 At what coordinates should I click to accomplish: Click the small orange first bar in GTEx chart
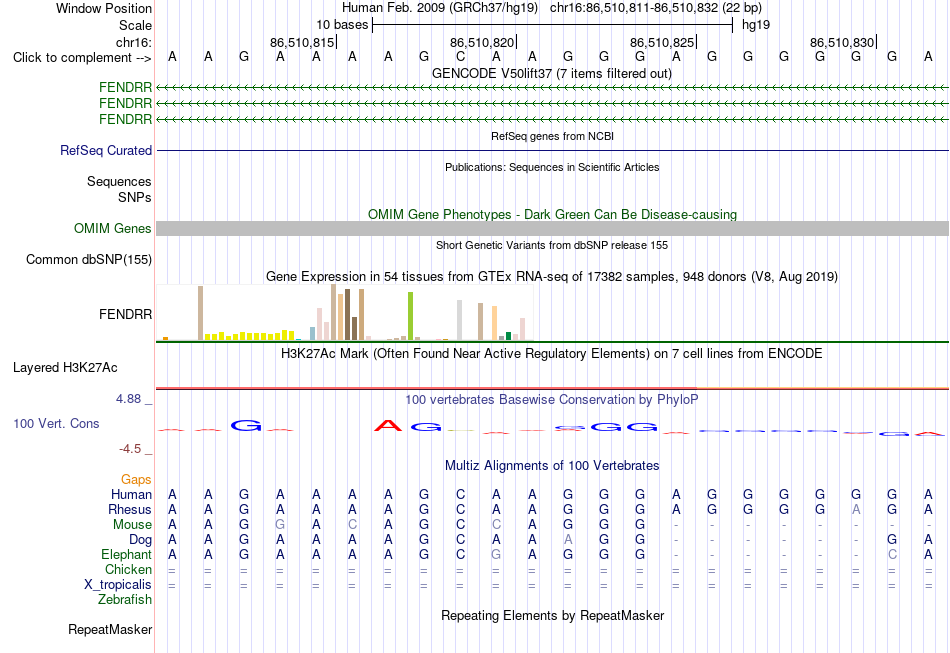click(165, 339)
